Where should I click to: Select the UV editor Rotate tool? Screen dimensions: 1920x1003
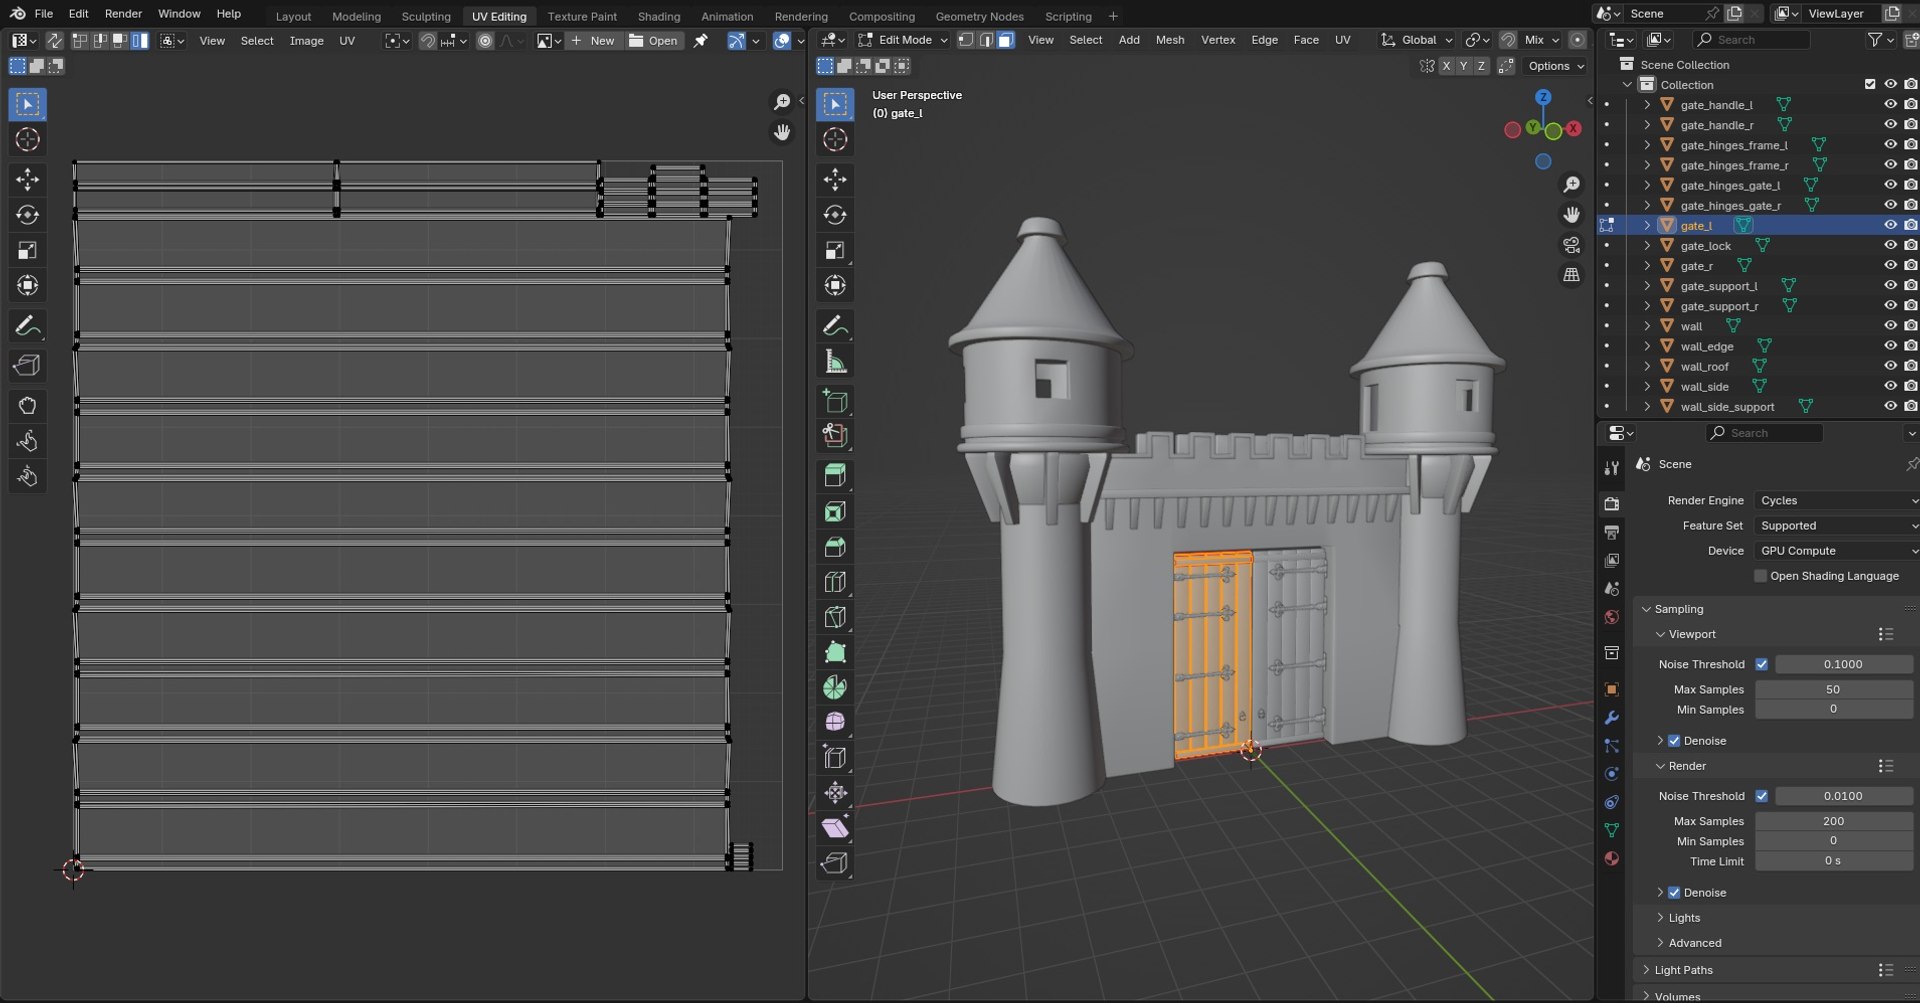point(28,215)
